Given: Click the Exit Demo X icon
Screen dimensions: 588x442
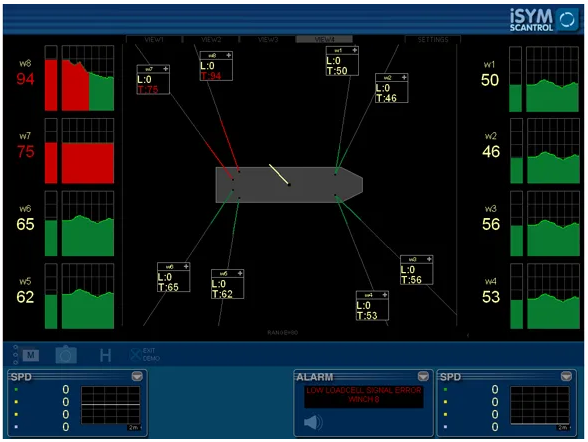Looking at the screenshot, I should (x=135, y=355).
